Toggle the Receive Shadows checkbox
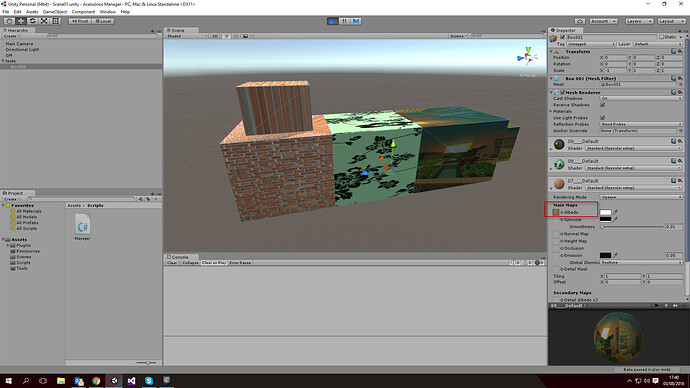This screenshot has width=690, height=388. tap(602, 105)
